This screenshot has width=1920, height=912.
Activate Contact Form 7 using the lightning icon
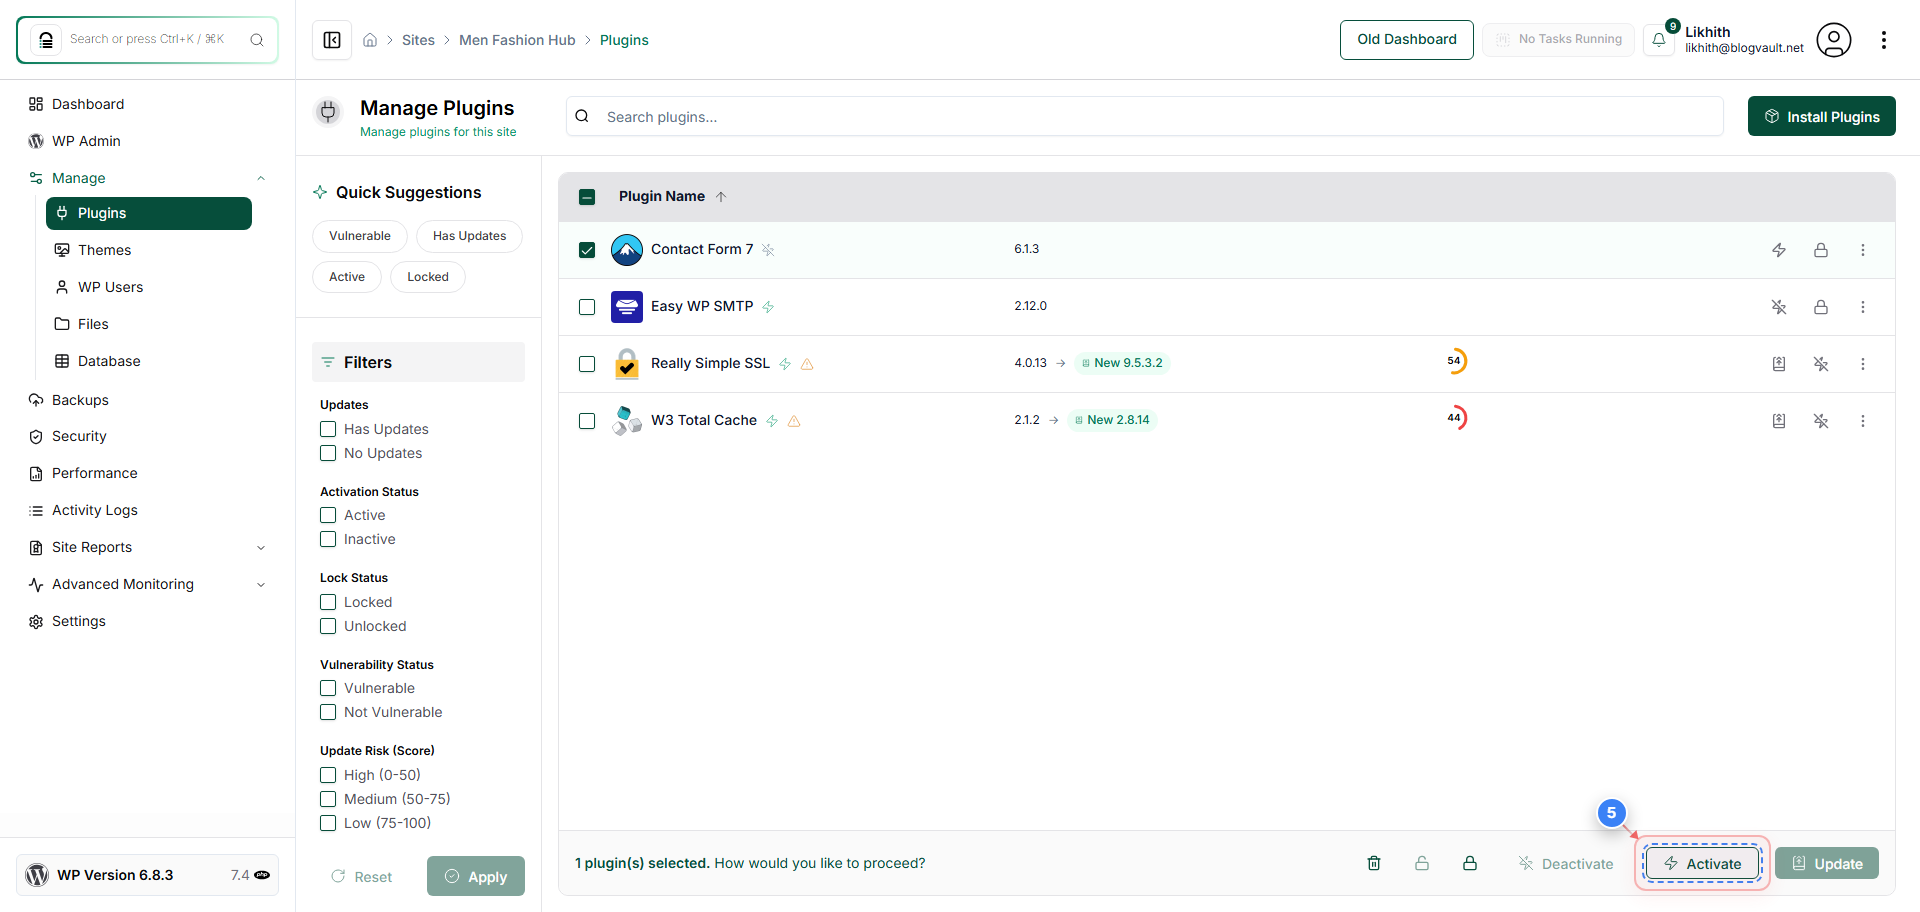click(1779, 250)
